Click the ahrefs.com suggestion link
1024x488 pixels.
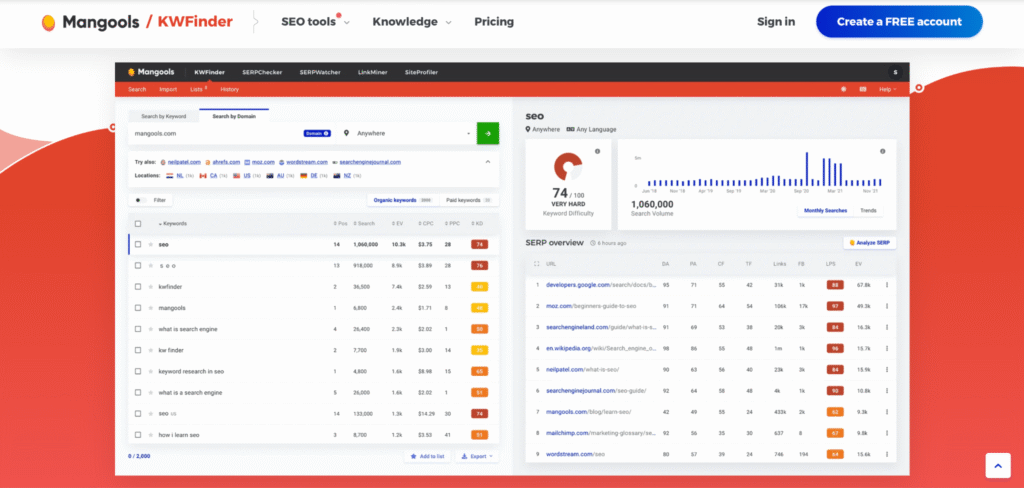224,161
